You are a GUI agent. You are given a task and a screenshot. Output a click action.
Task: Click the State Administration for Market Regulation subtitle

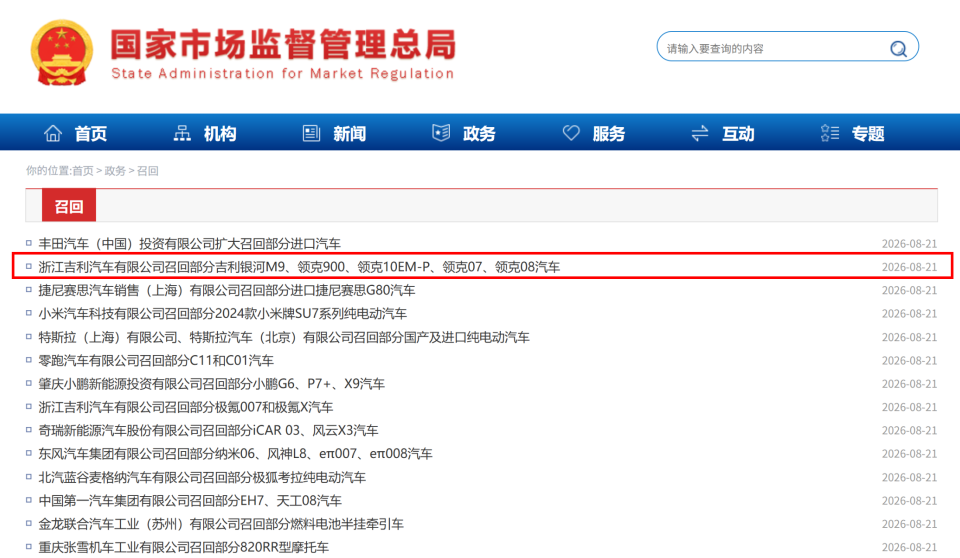click(283, 74)
